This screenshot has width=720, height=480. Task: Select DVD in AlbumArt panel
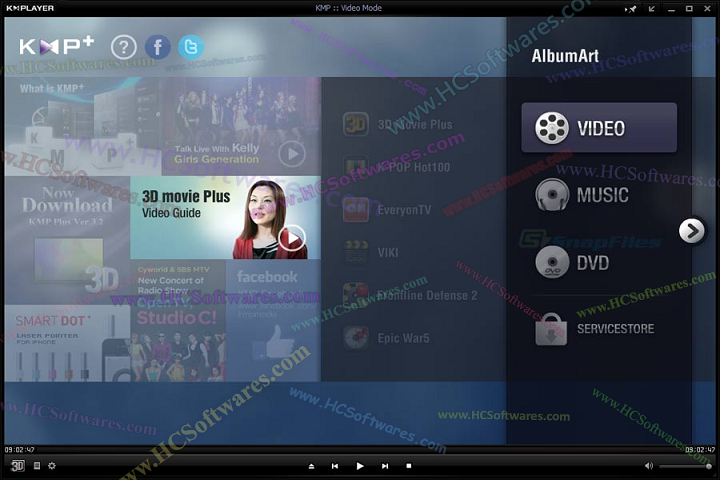573,262
